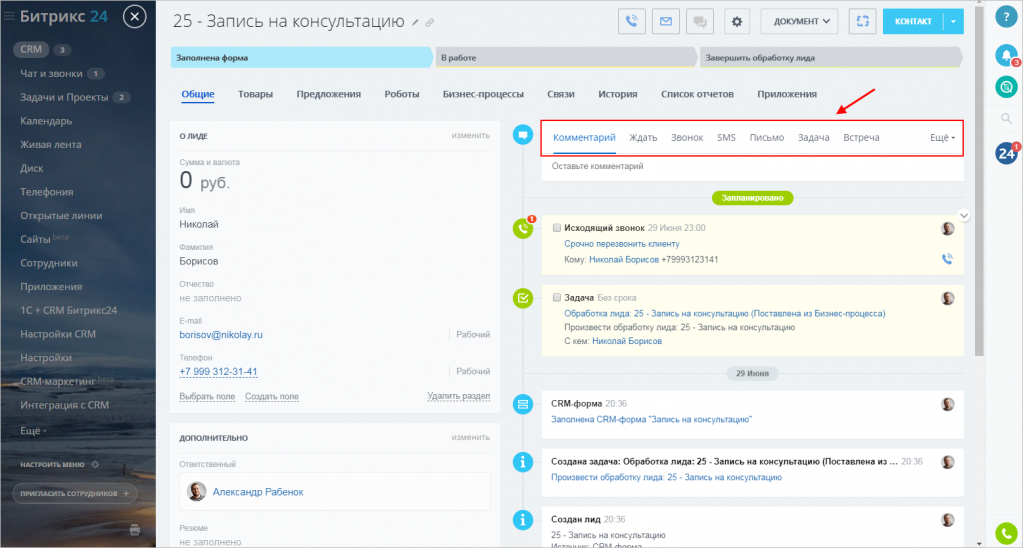The height and width of the screenshot is (548, 1023).
Task: Set stage to Завершить обработку лида
Action: [831, 57]
